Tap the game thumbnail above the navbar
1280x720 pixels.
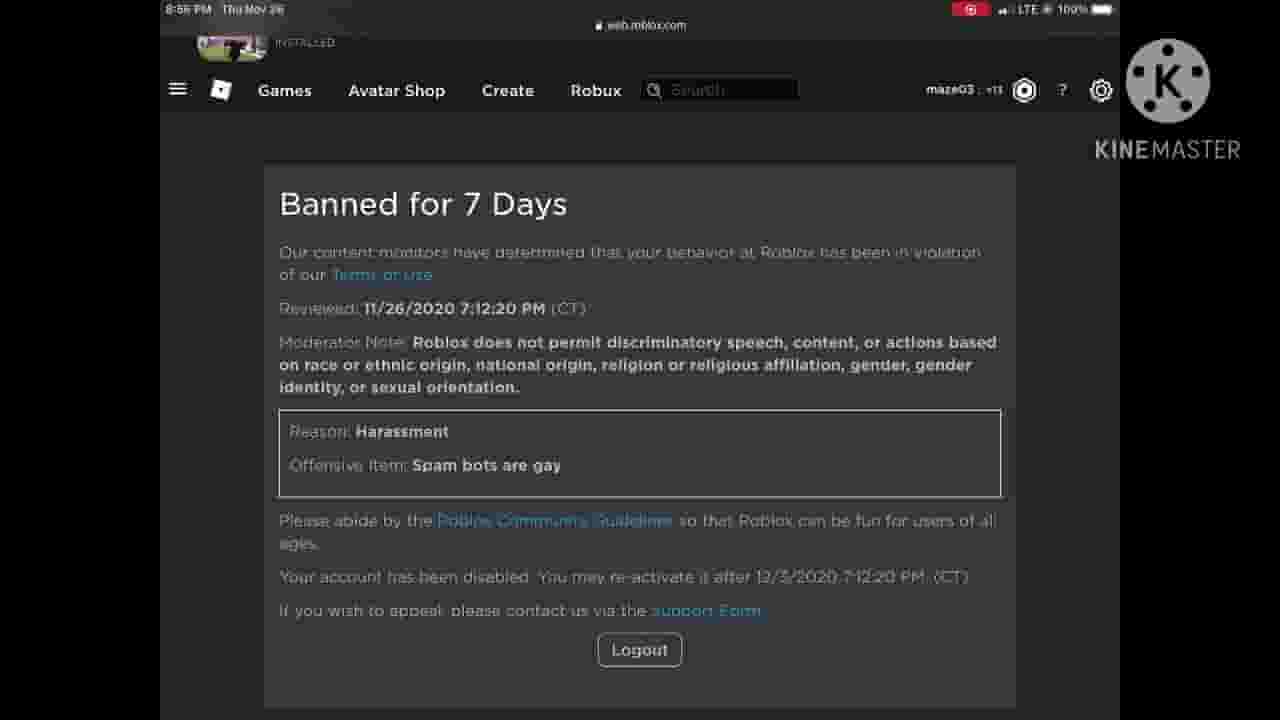(x=232, y=47)
